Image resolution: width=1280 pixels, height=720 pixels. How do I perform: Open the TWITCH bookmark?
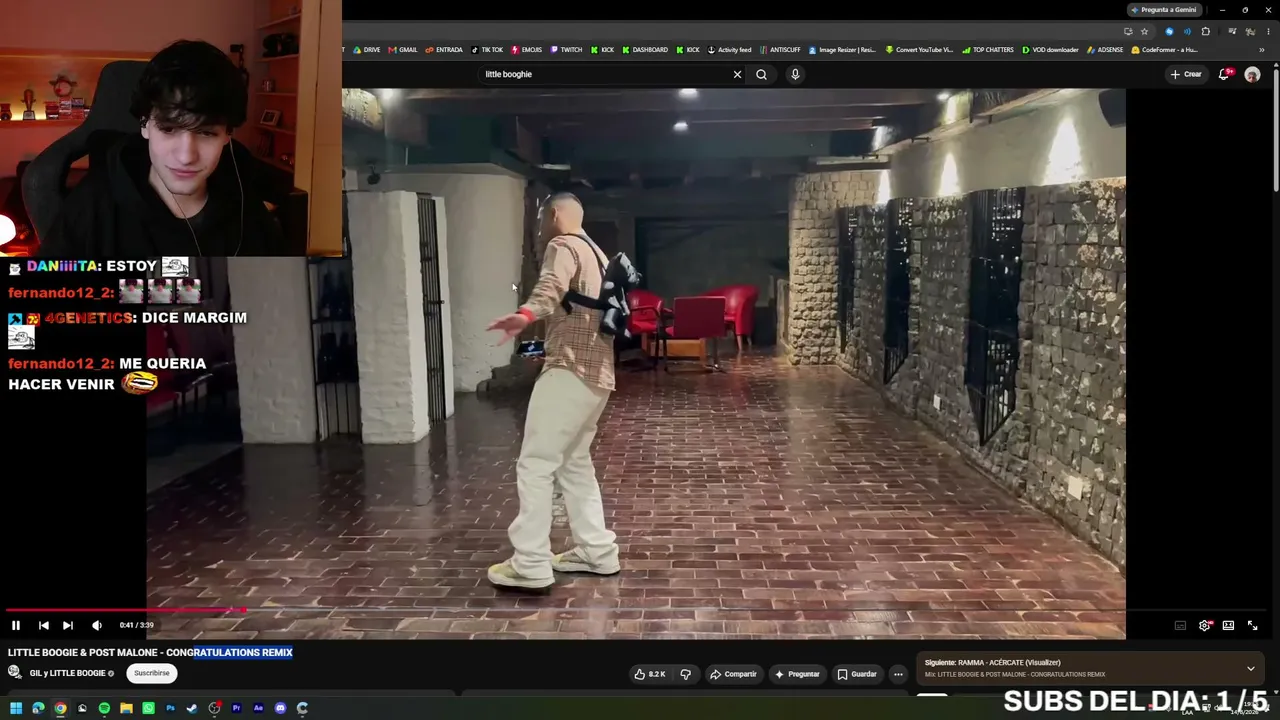566,50
